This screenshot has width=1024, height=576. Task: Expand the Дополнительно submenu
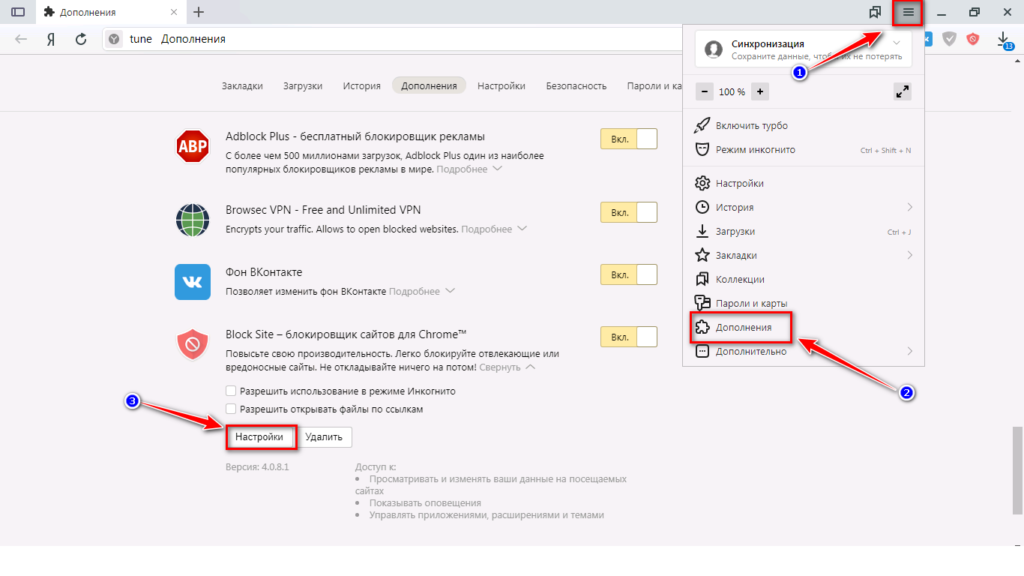(x=803, y=351)
